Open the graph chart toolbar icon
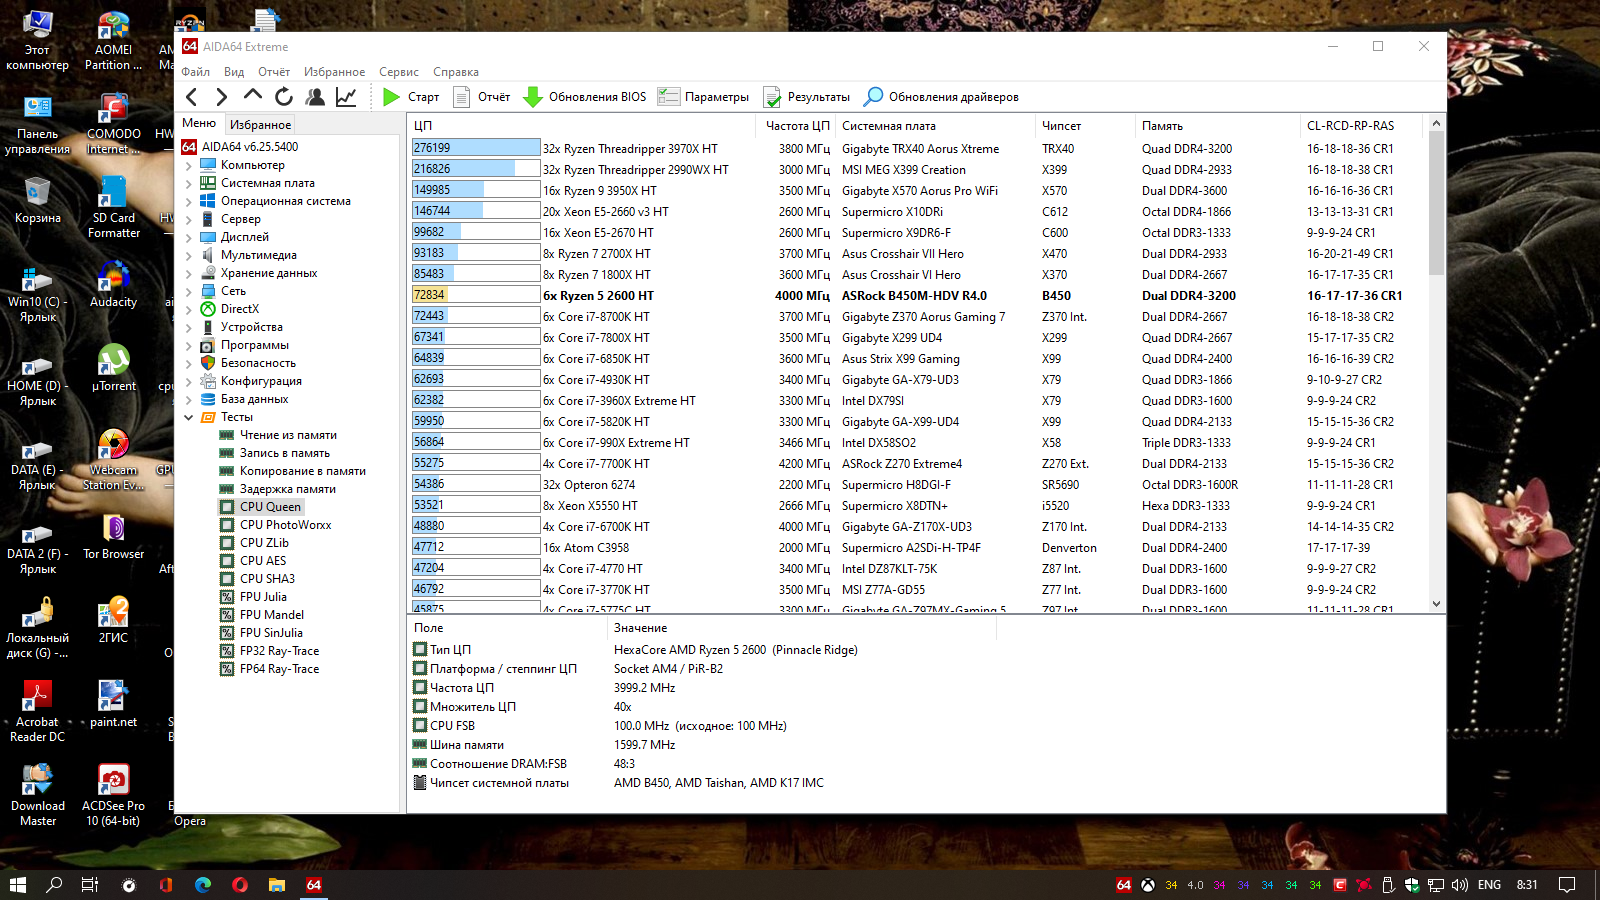 pos(346,97)
